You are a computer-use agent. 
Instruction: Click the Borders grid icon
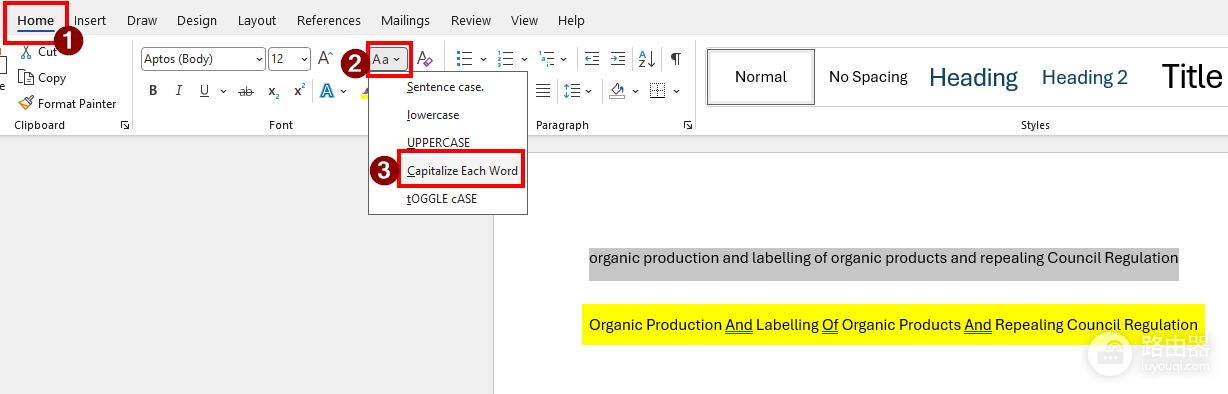tap(658, 91)
